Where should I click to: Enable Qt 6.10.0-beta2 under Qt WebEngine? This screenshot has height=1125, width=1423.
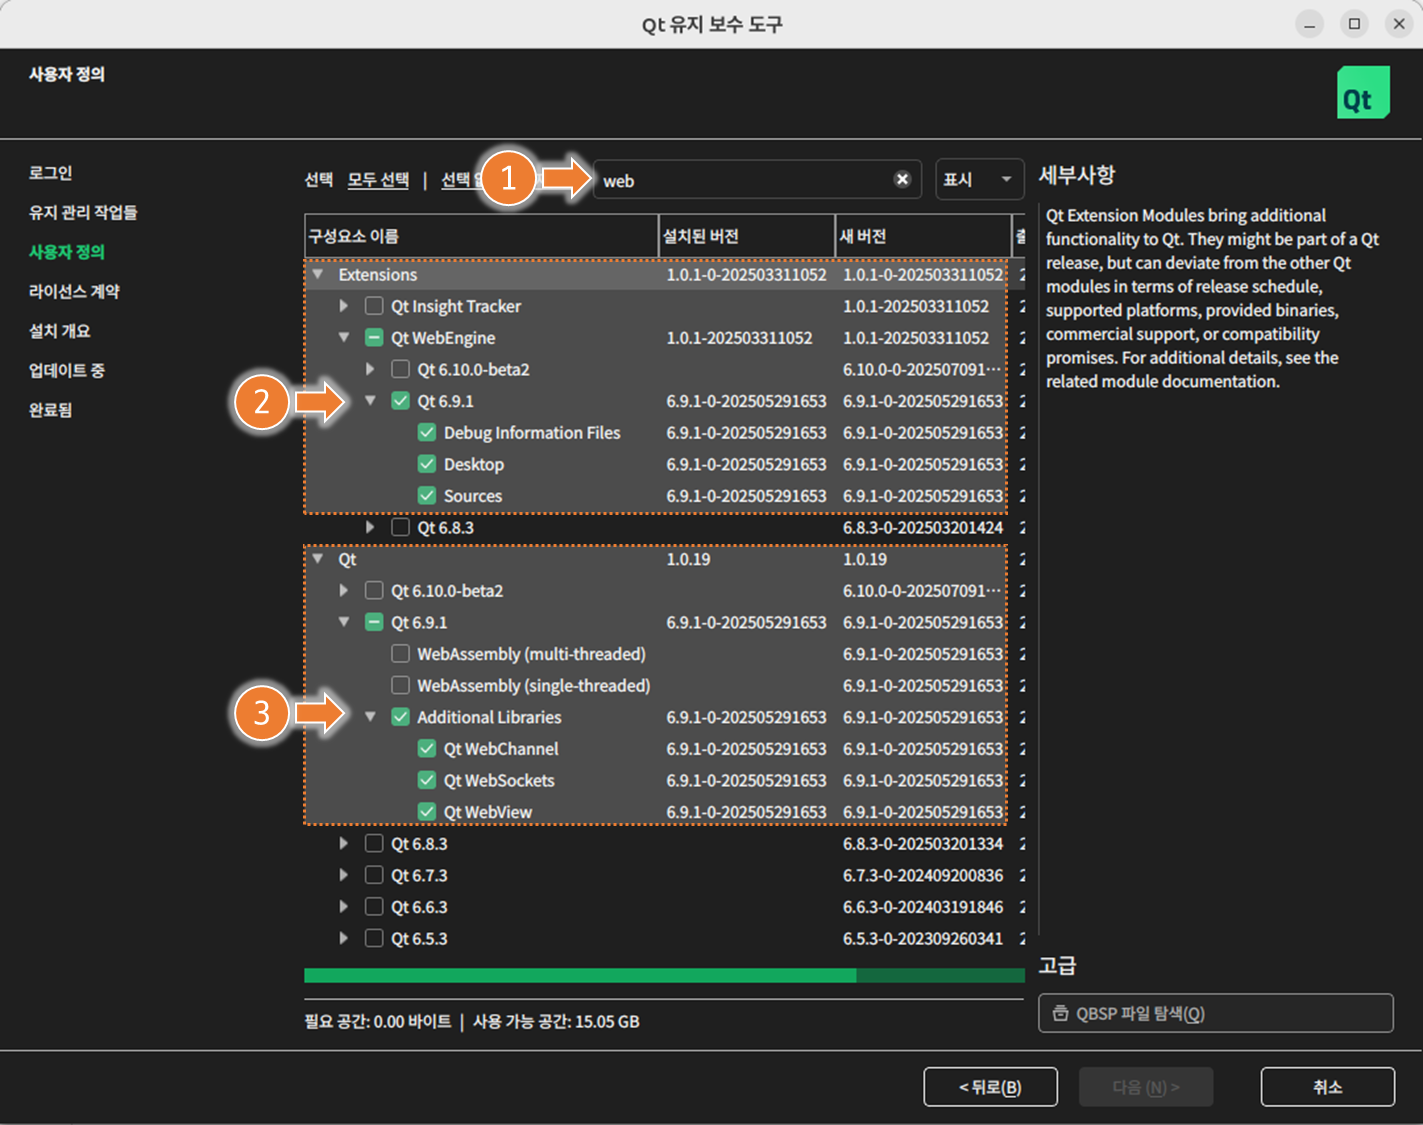pyautogui.click(x=400, y=369)
